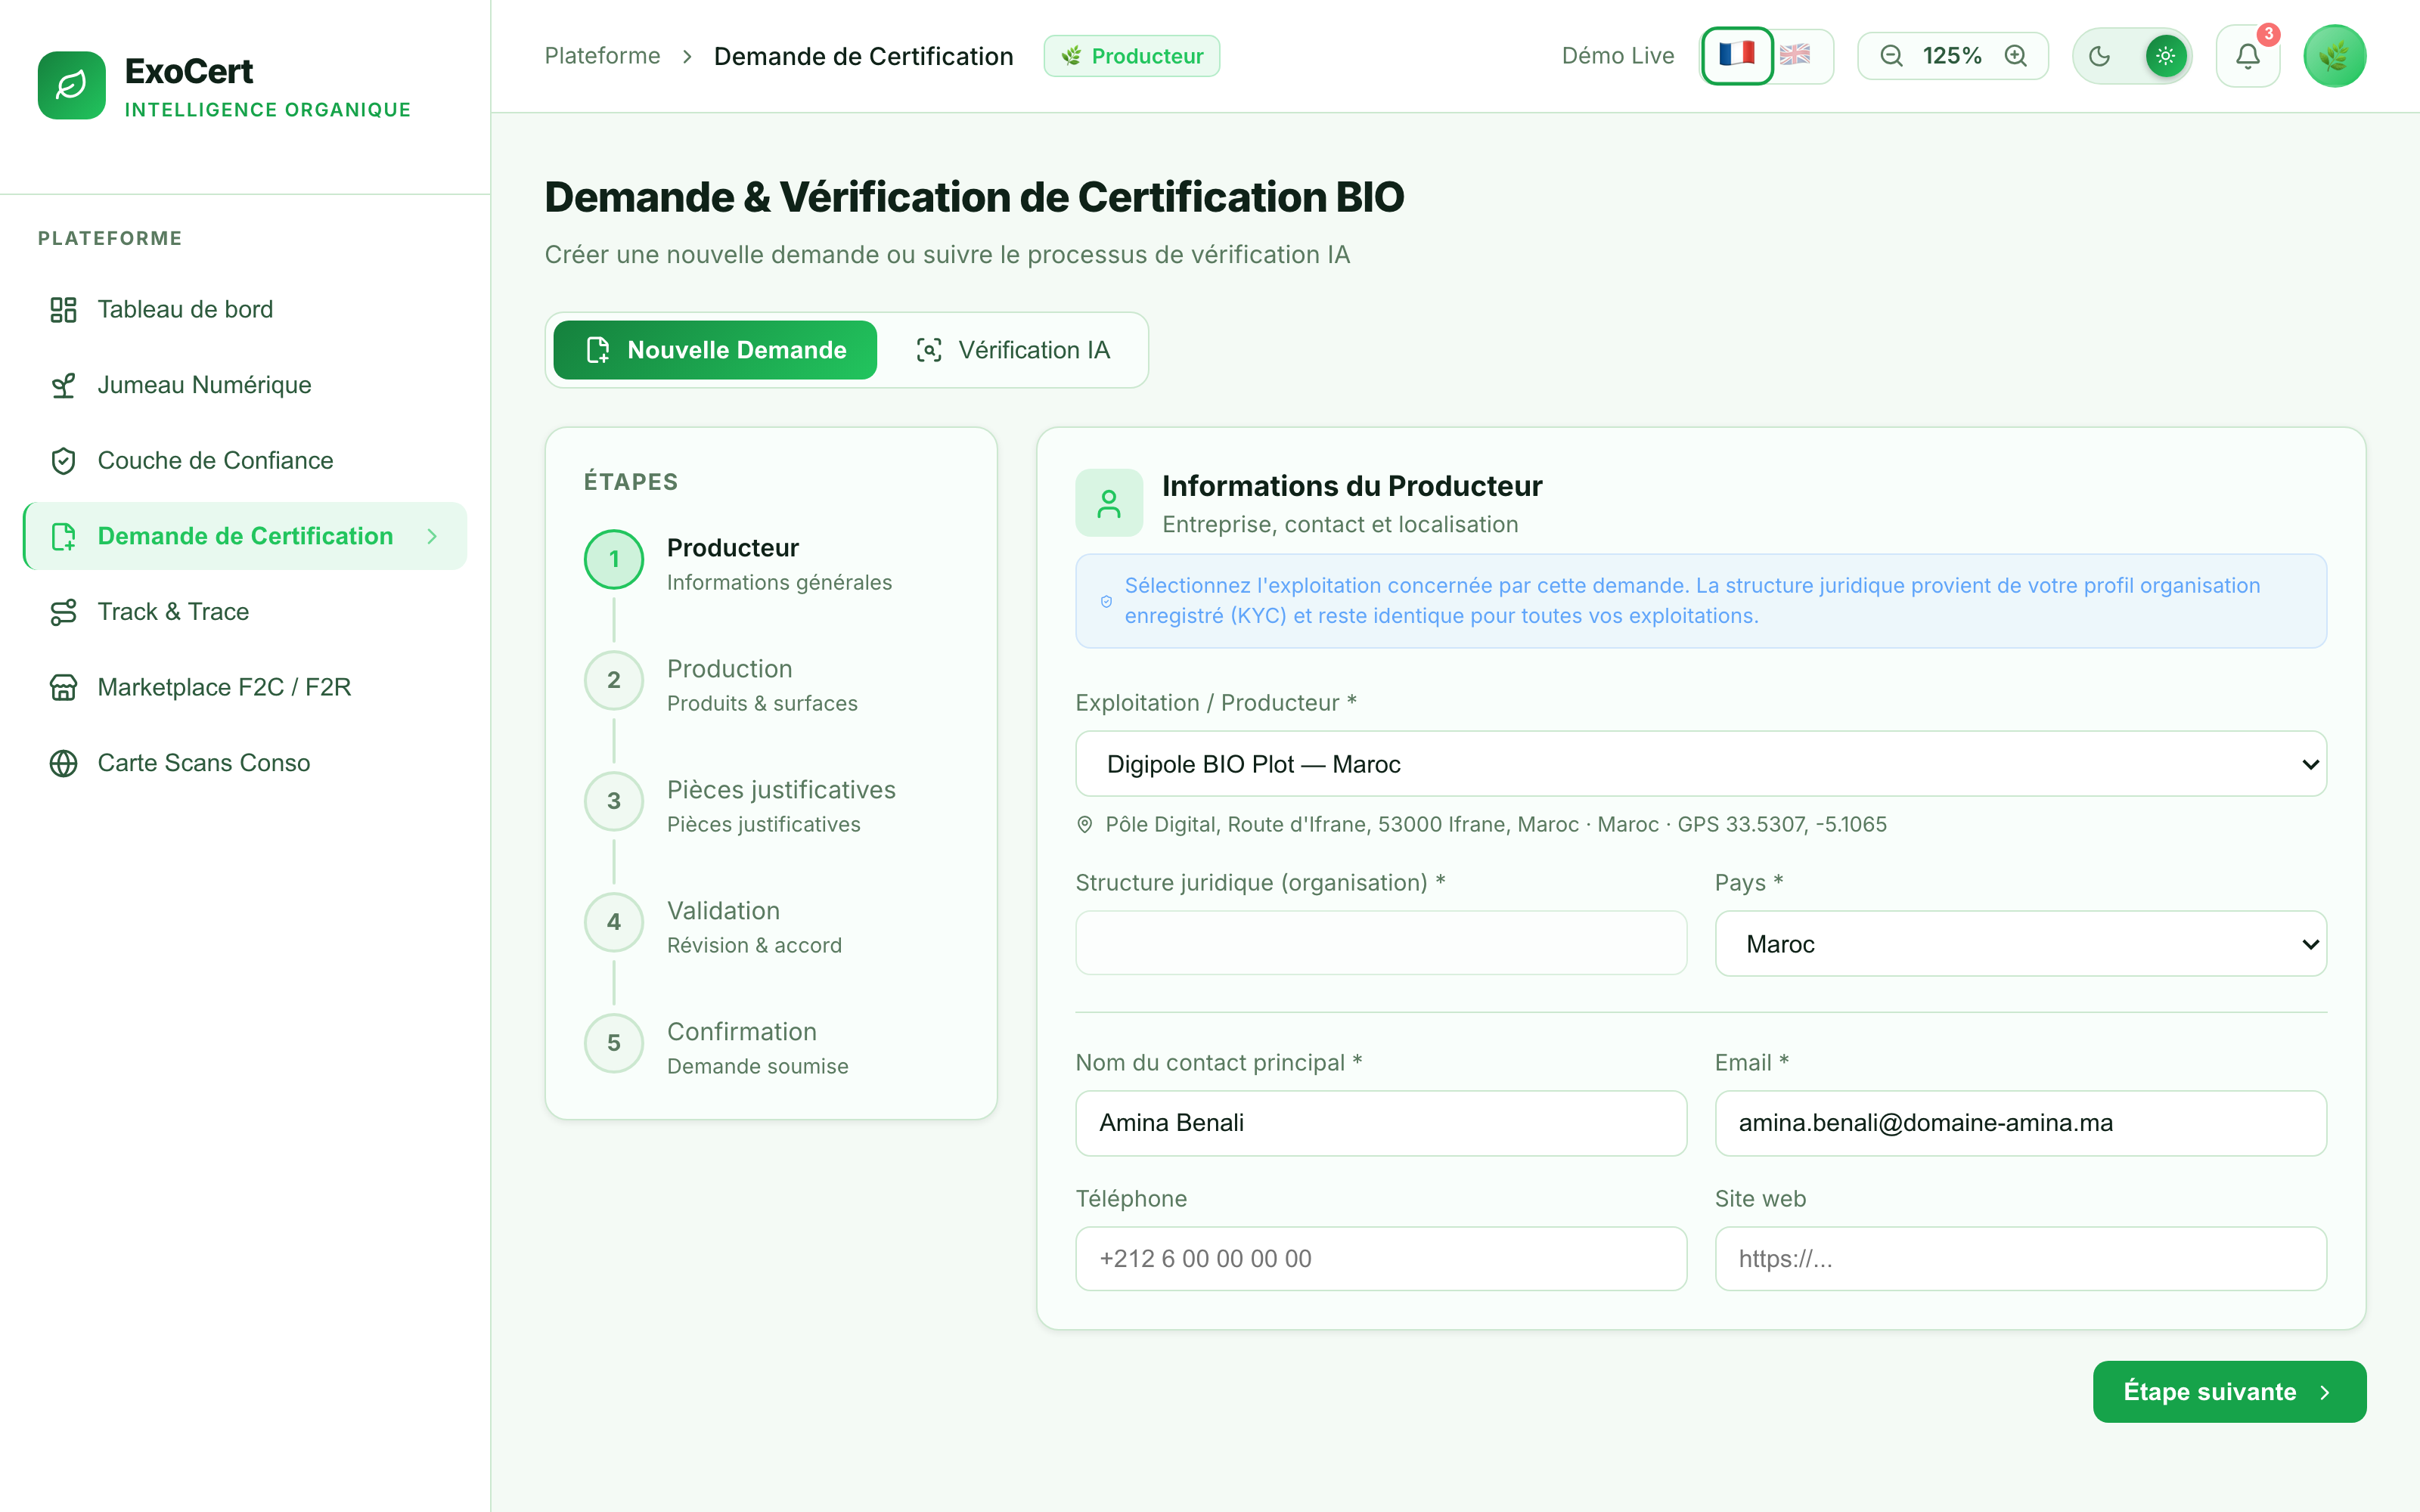Zoom in with the plus magnifier
The height and width of the screenshot is (1512, 2420).
click(x=2016, y=56)
